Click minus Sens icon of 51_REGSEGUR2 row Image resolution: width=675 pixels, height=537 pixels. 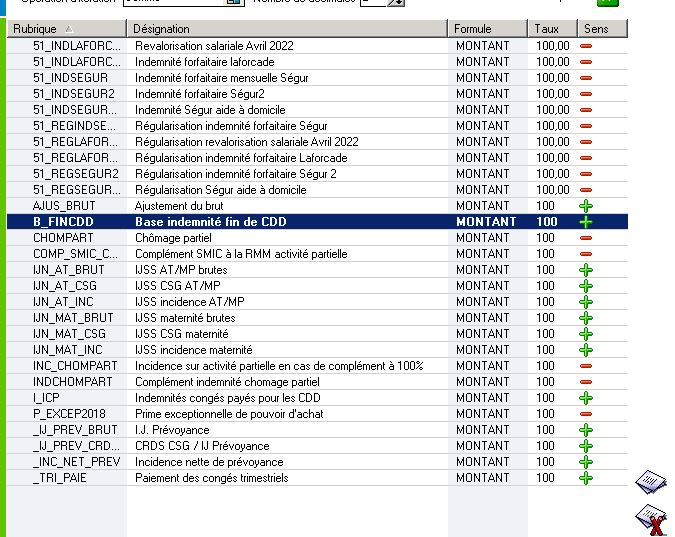[586, 174]
